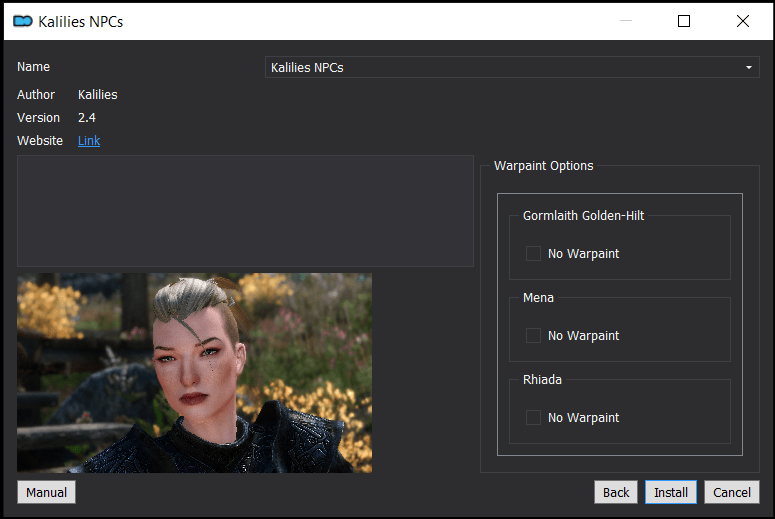Select the Author value Kalilies
Viewport: 775px width, 519px height.
pos(97,94)
